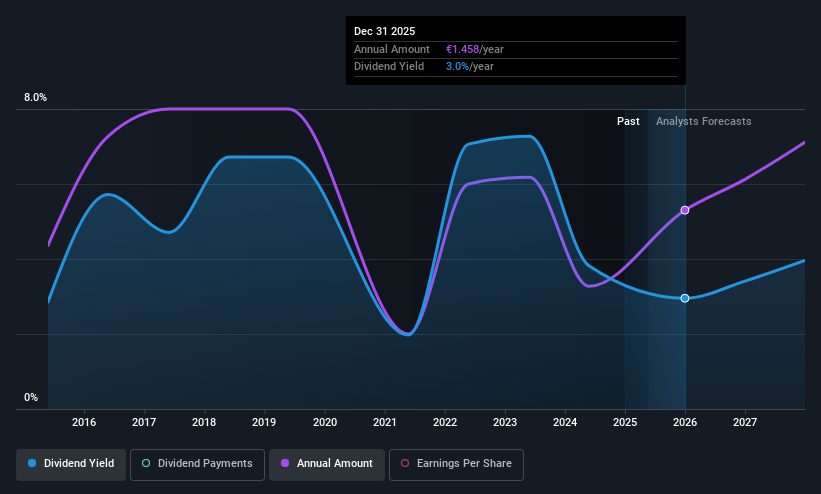The height and width of the screenshot is (494, 821).
Task: Click the €1.458/year annual amount value
Action: click(475, 49)
